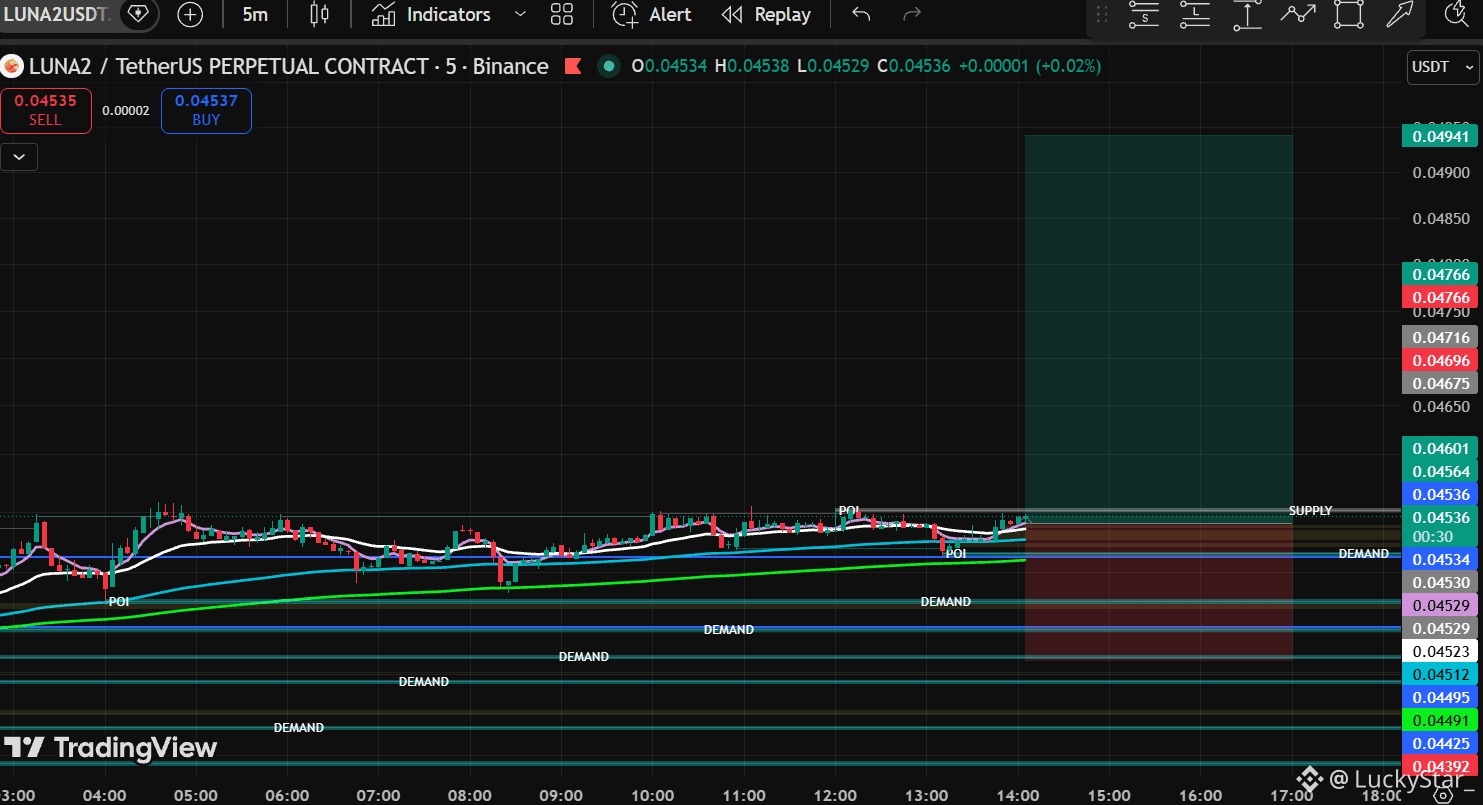Toggle the red flag on symbol
The width and height of the screenshot is (1483, 805).
[573, 67]
